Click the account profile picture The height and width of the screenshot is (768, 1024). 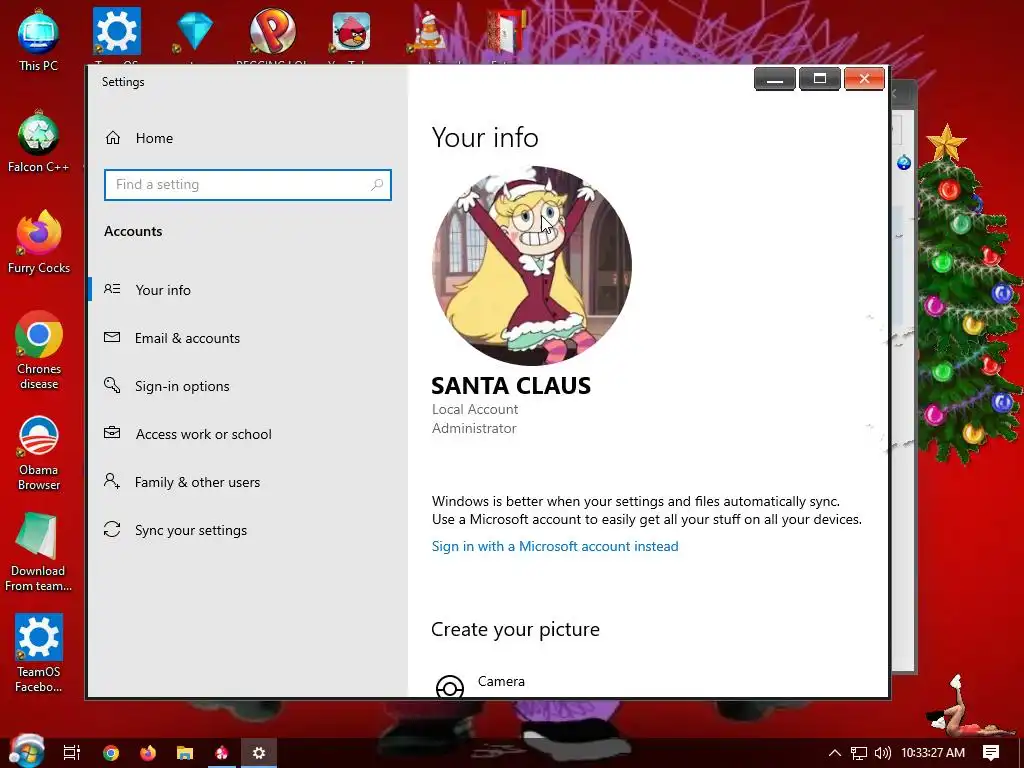pos(532,266)
